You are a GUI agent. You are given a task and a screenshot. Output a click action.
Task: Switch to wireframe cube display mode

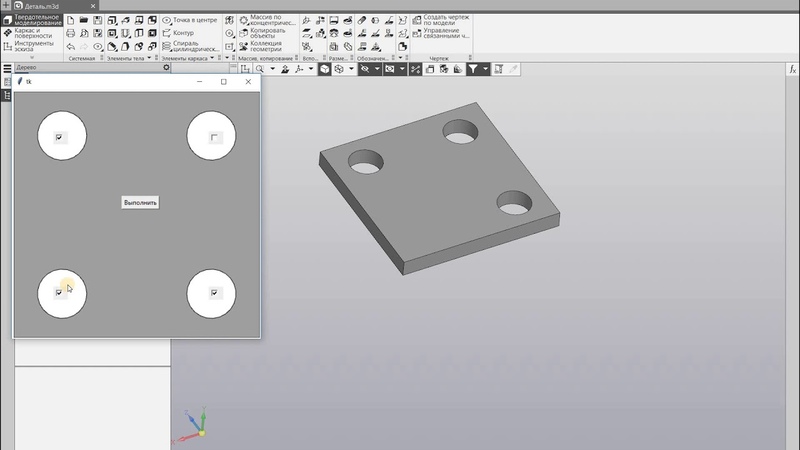pos(339,69)
